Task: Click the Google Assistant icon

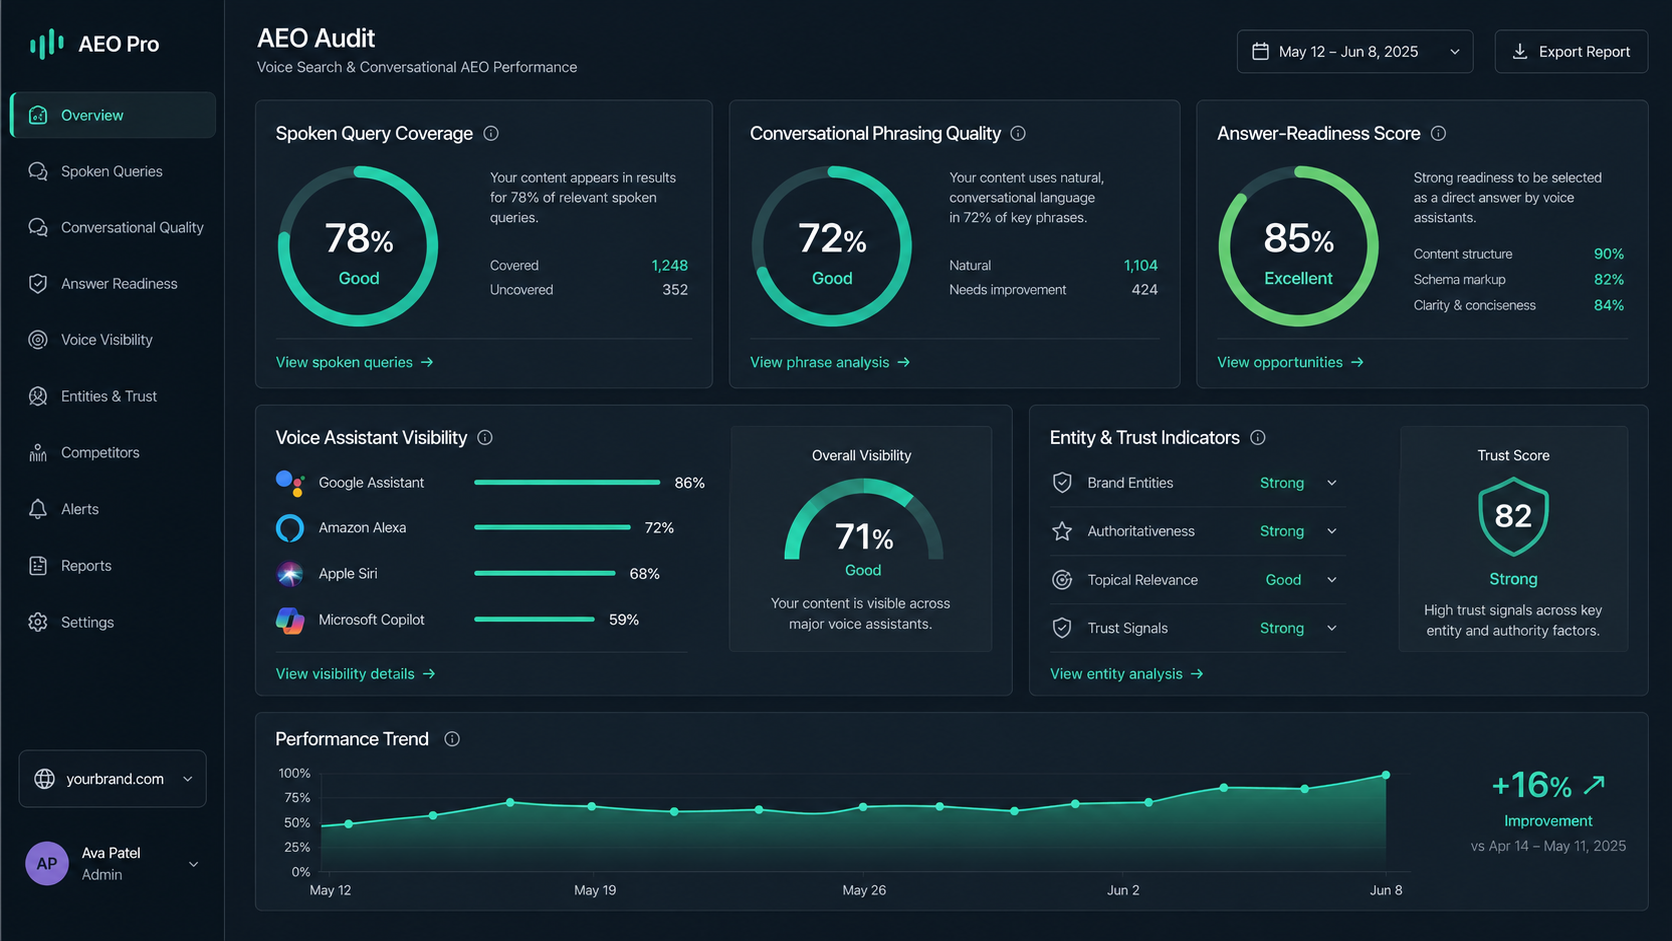Action: point(290,483)
